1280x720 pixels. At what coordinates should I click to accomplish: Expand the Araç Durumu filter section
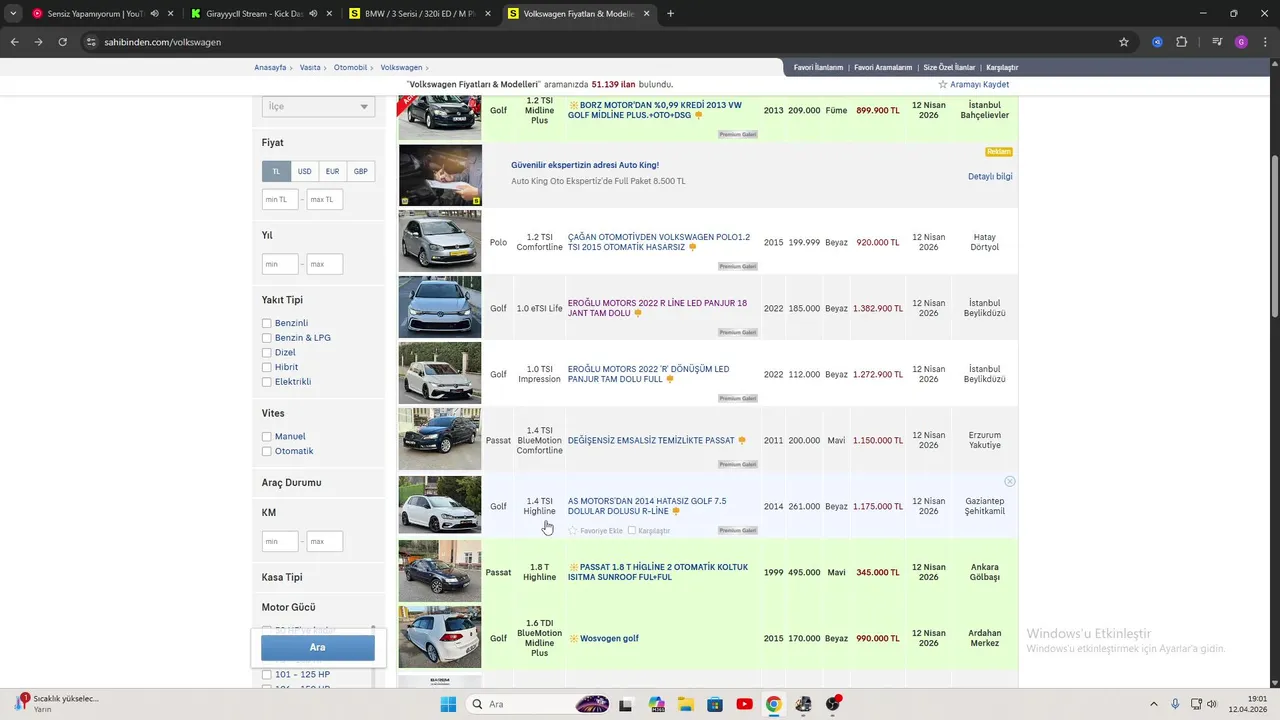[292, 483]
